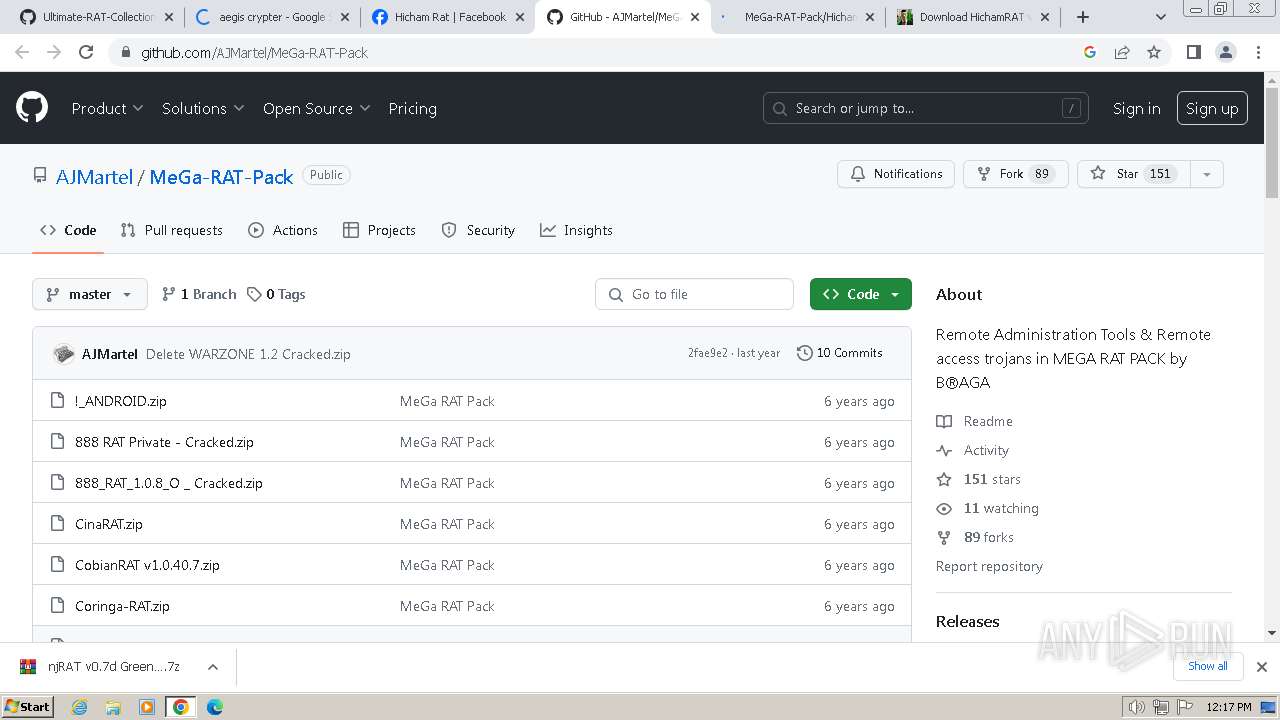This screenshot has width=1280, height=720.
Task: Open the Star lists dropdown arrow
Action: [x=1207, y=174]
